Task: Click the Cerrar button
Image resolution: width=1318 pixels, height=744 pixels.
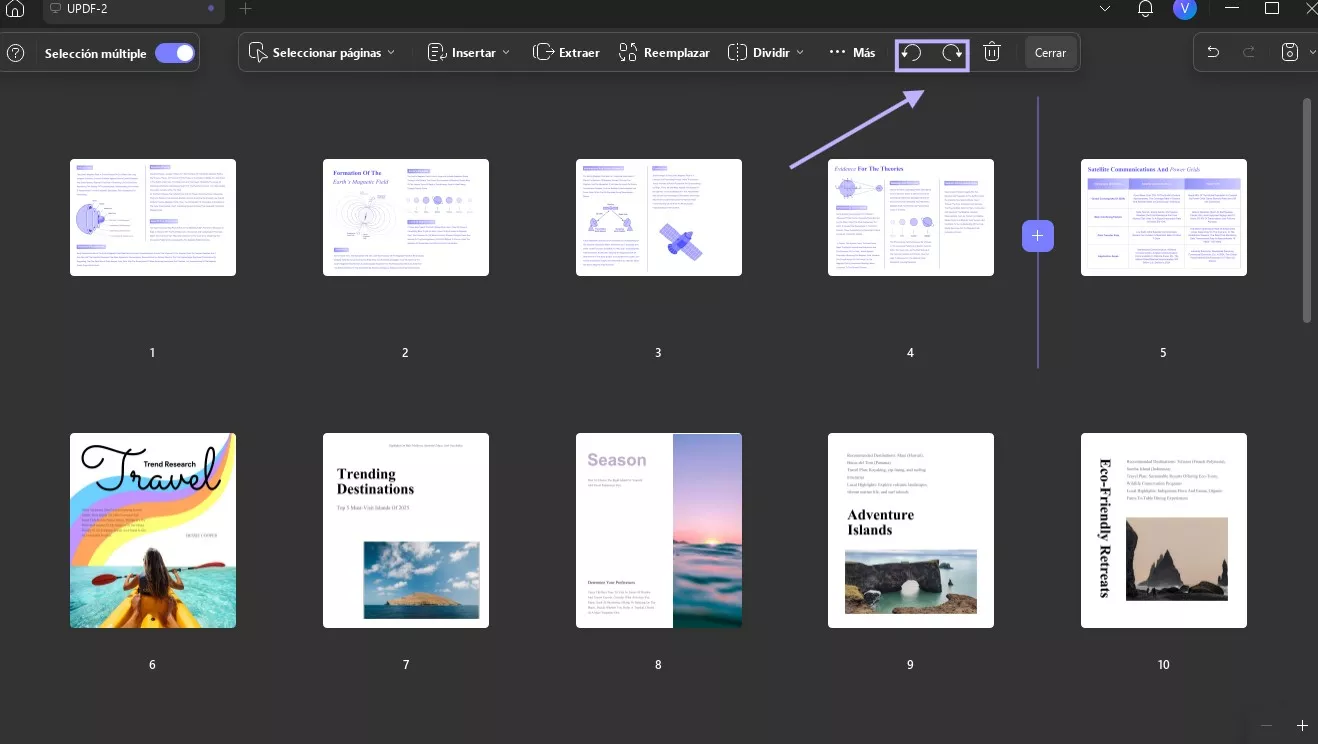Action: [x=1050, y=53]
